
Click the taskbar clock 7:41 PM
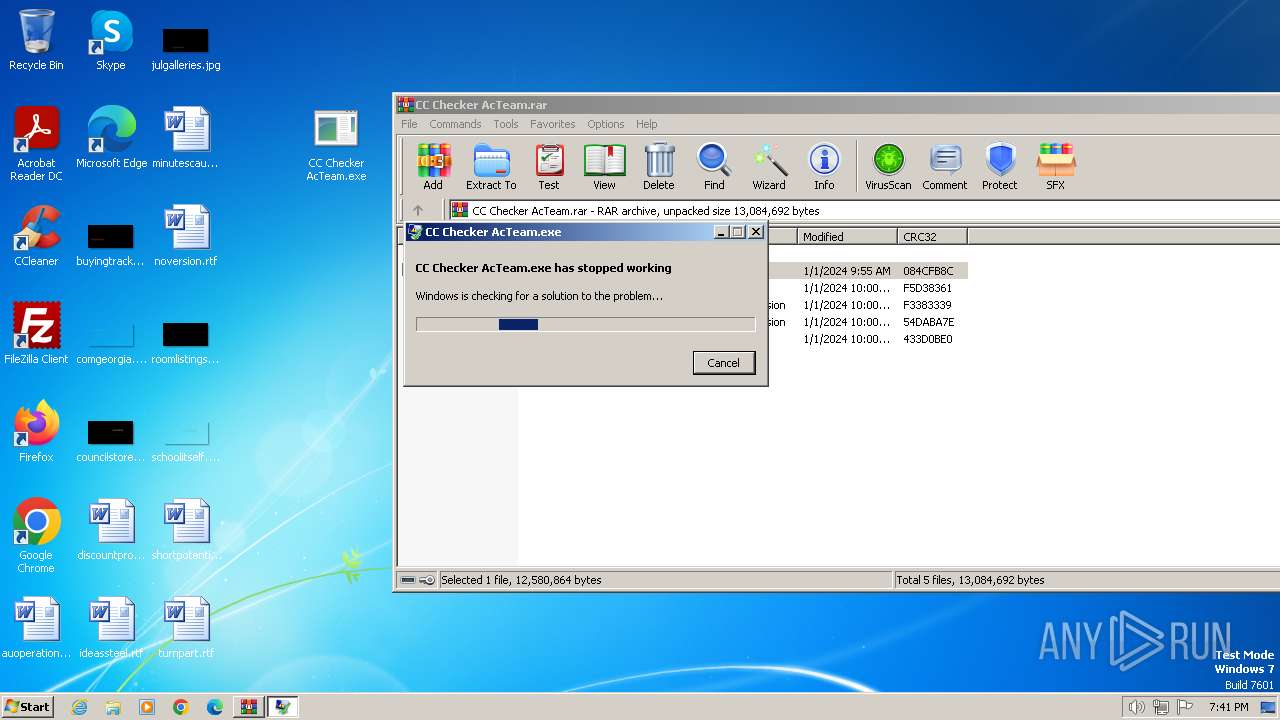[1228, 707]
